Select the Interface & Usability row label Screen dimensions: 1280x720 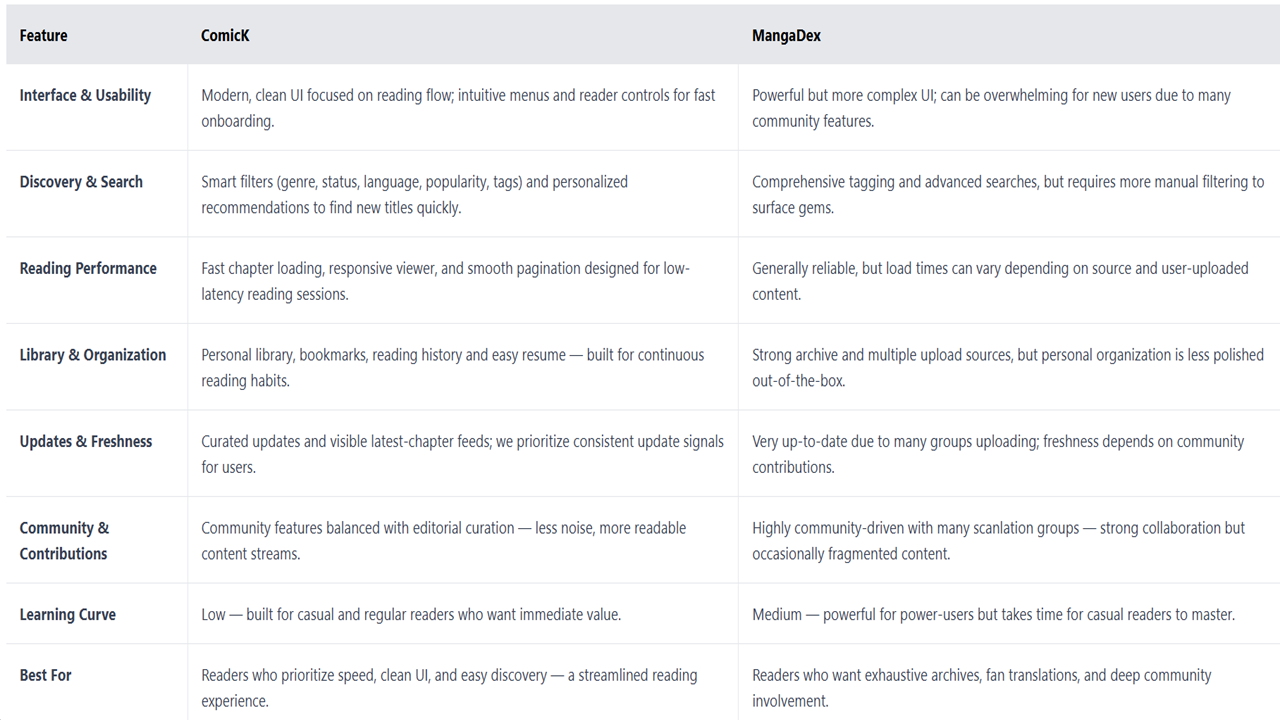85,96
